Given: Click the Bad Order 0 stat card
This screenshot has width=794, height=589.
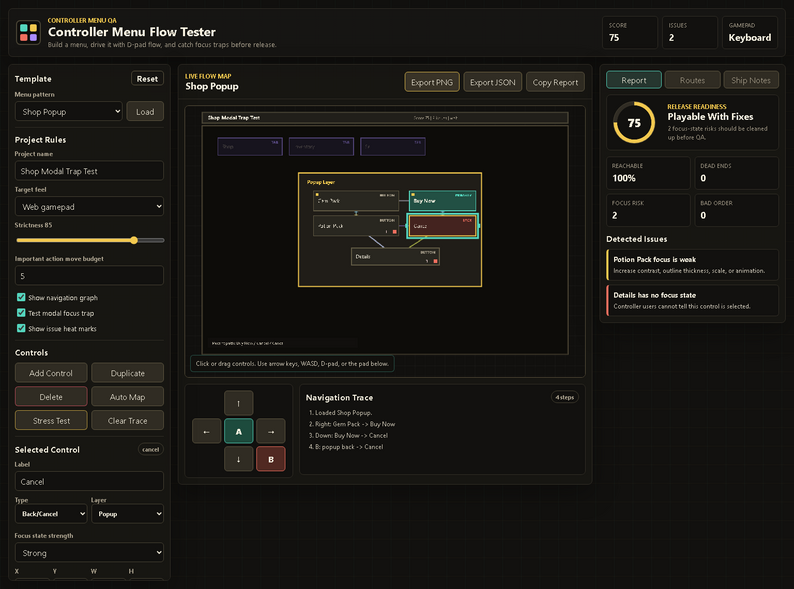Looking at the screenshot, I should coord(736,210).
